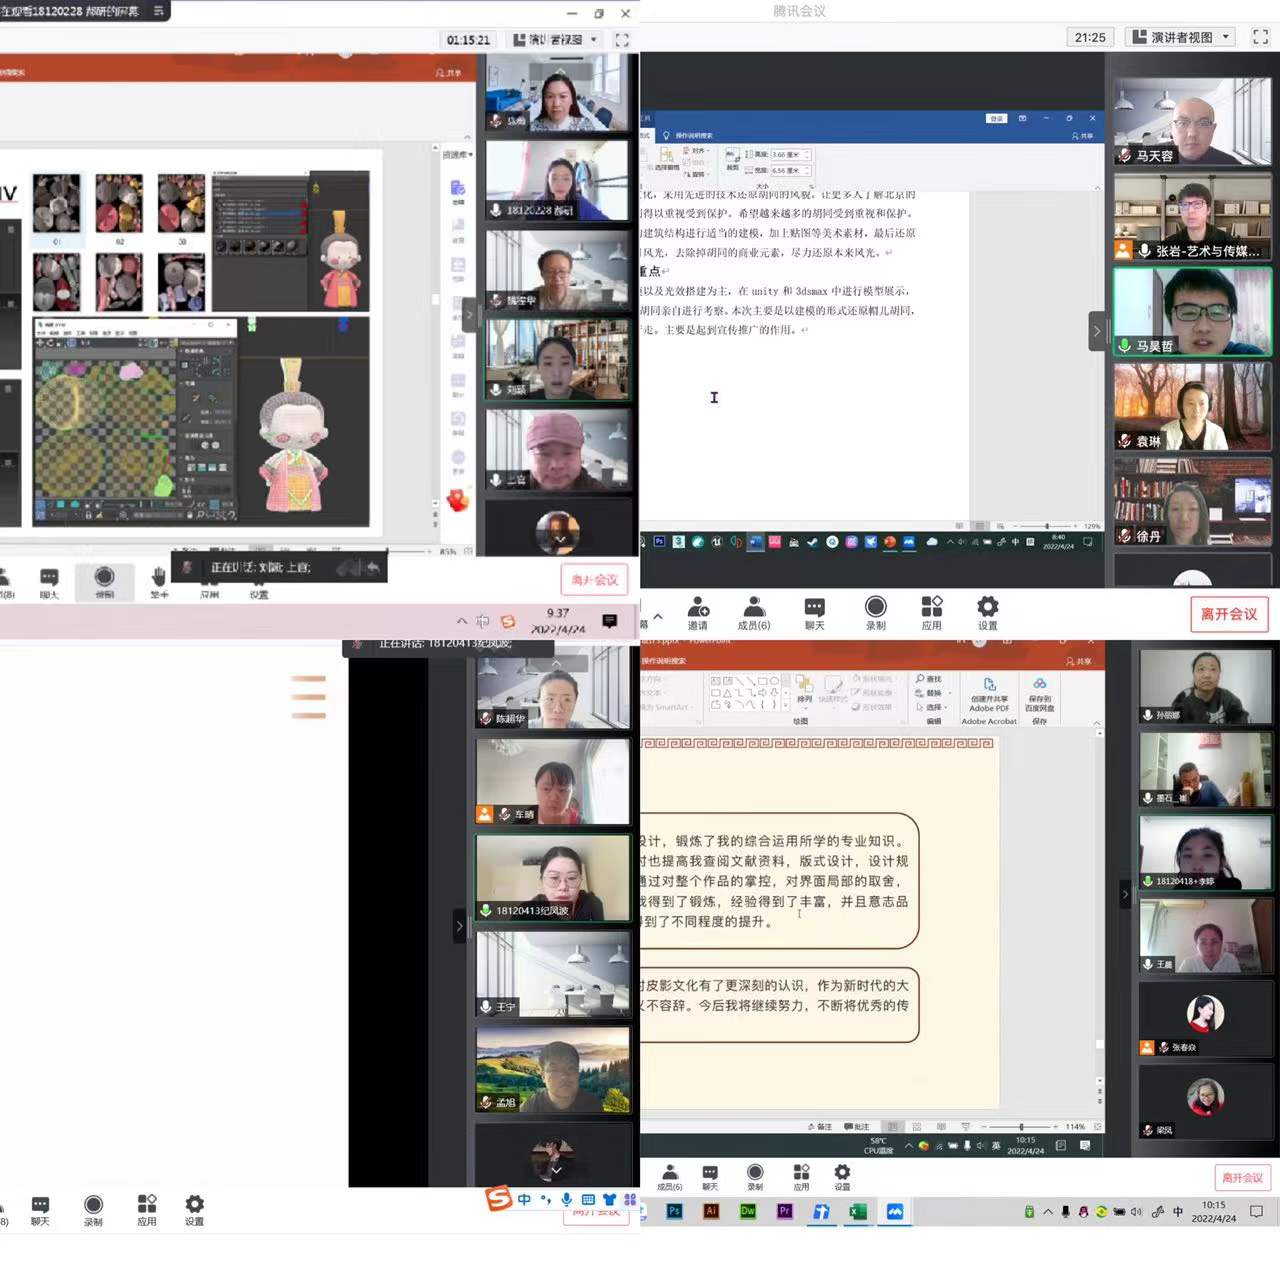
Task: Click 离开会议 in the 21:25 meeting
Action: (1229, 614)
